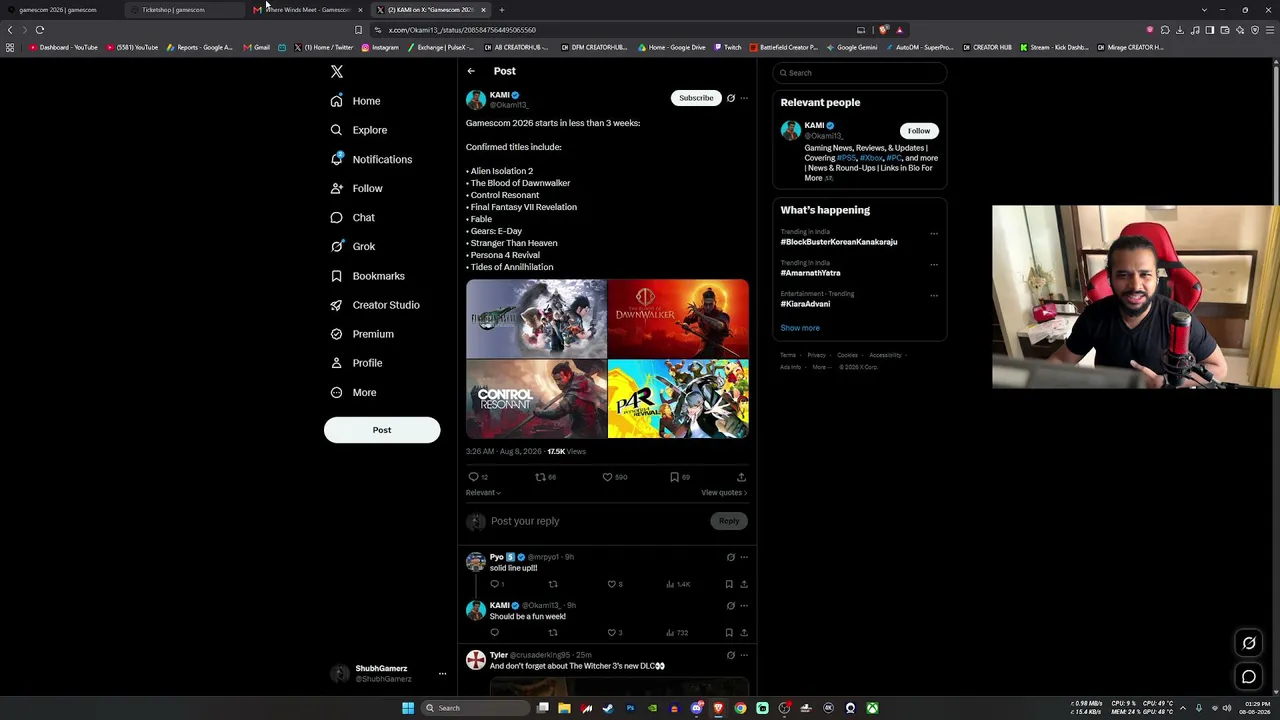Reply to KAMI's 'Should be a fun week' comment
1280x720 pixels.
pos(494,633)
